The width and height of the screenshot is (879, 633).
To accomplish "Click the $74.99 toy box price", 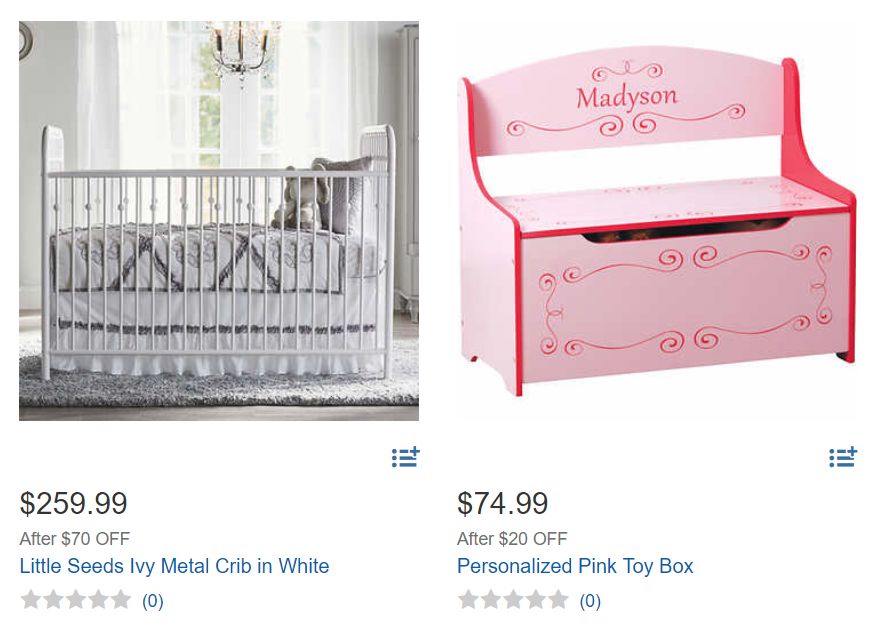I will point(502,503).
